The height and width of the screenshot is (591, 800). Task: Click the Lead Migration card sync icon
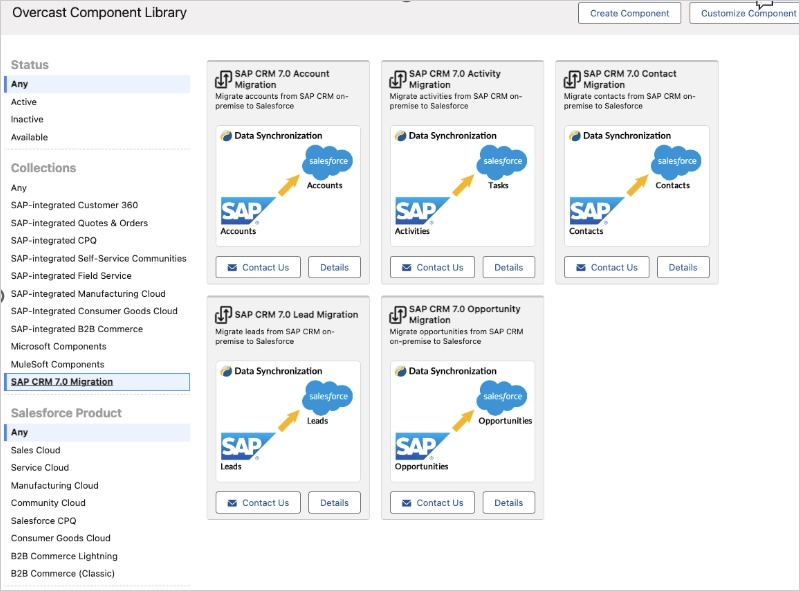[223, 314]
